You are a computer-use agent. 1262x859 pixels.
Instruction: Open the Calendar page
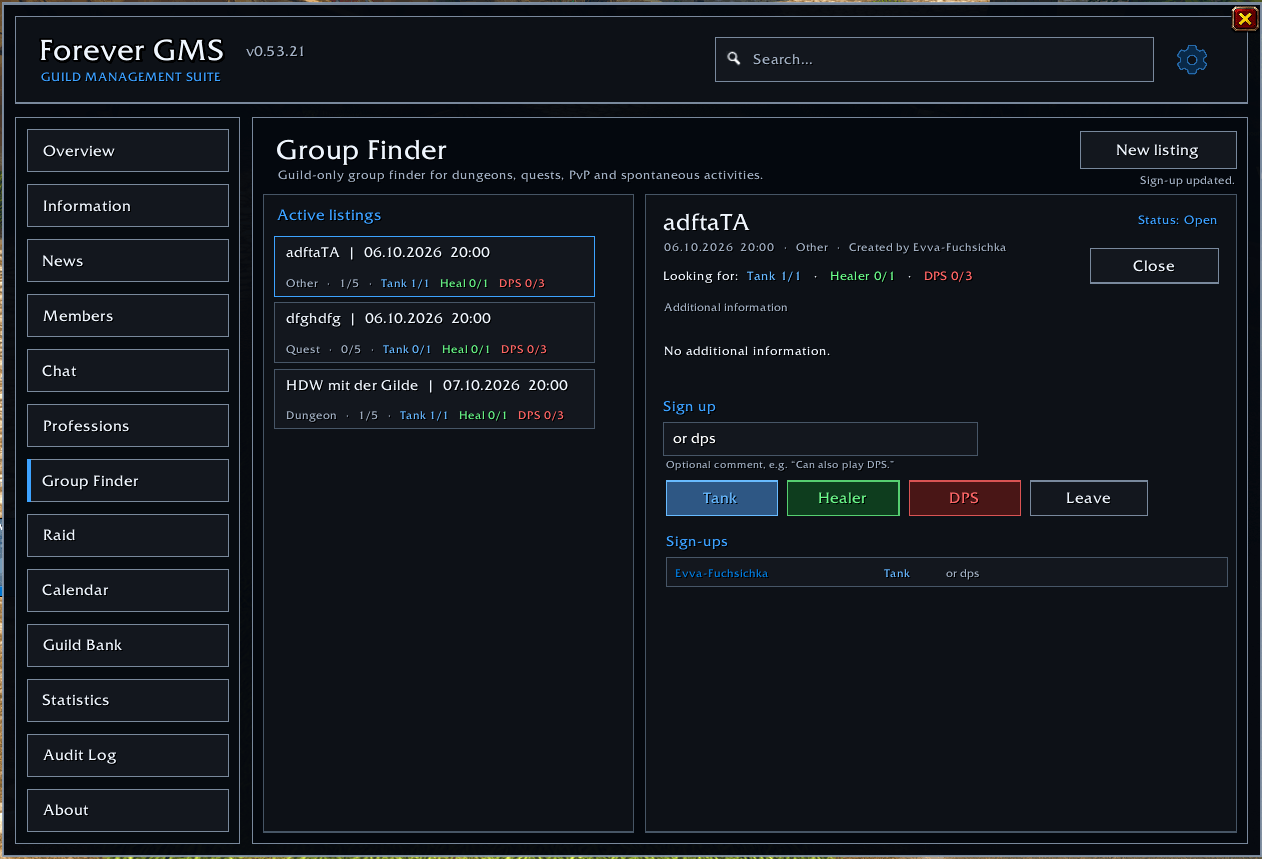click(x=128, y=590)
